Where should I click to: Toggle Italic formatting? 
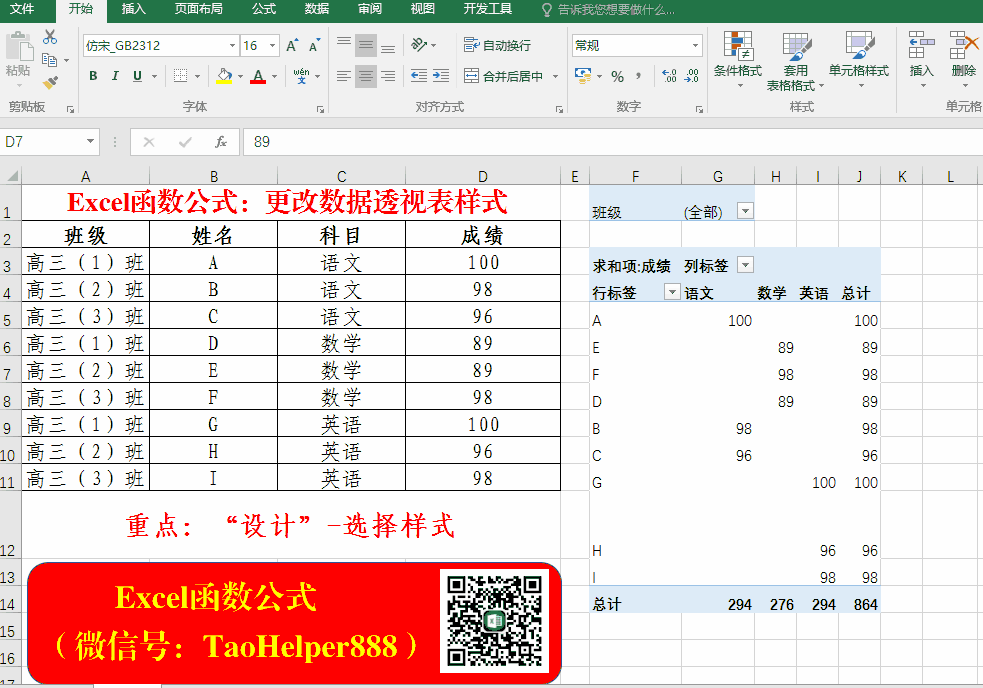pos(115,76)
